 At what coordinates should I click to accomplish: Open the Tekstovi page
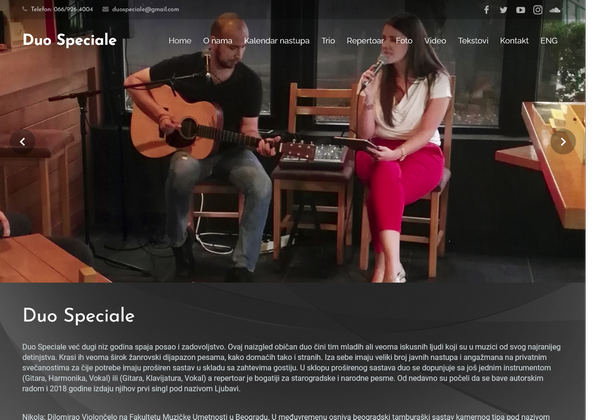tap(473, 41)
